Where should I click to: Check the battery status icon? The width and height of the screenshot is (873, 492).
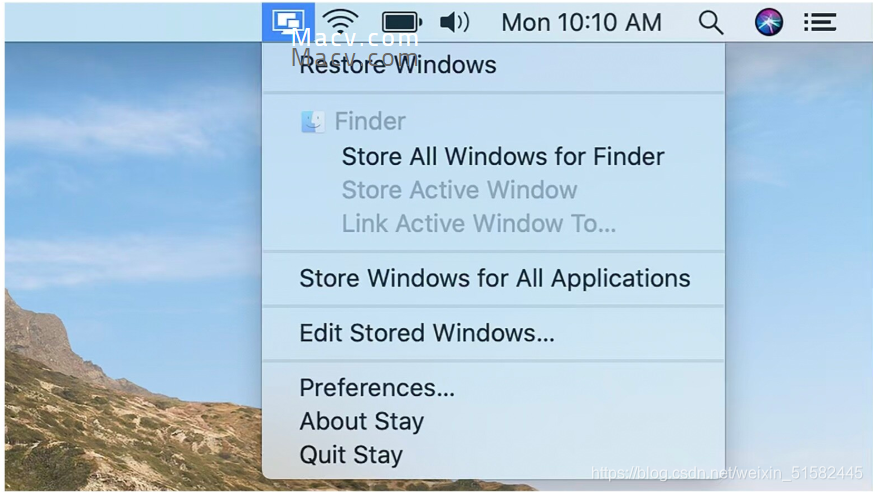pos(402,22)
